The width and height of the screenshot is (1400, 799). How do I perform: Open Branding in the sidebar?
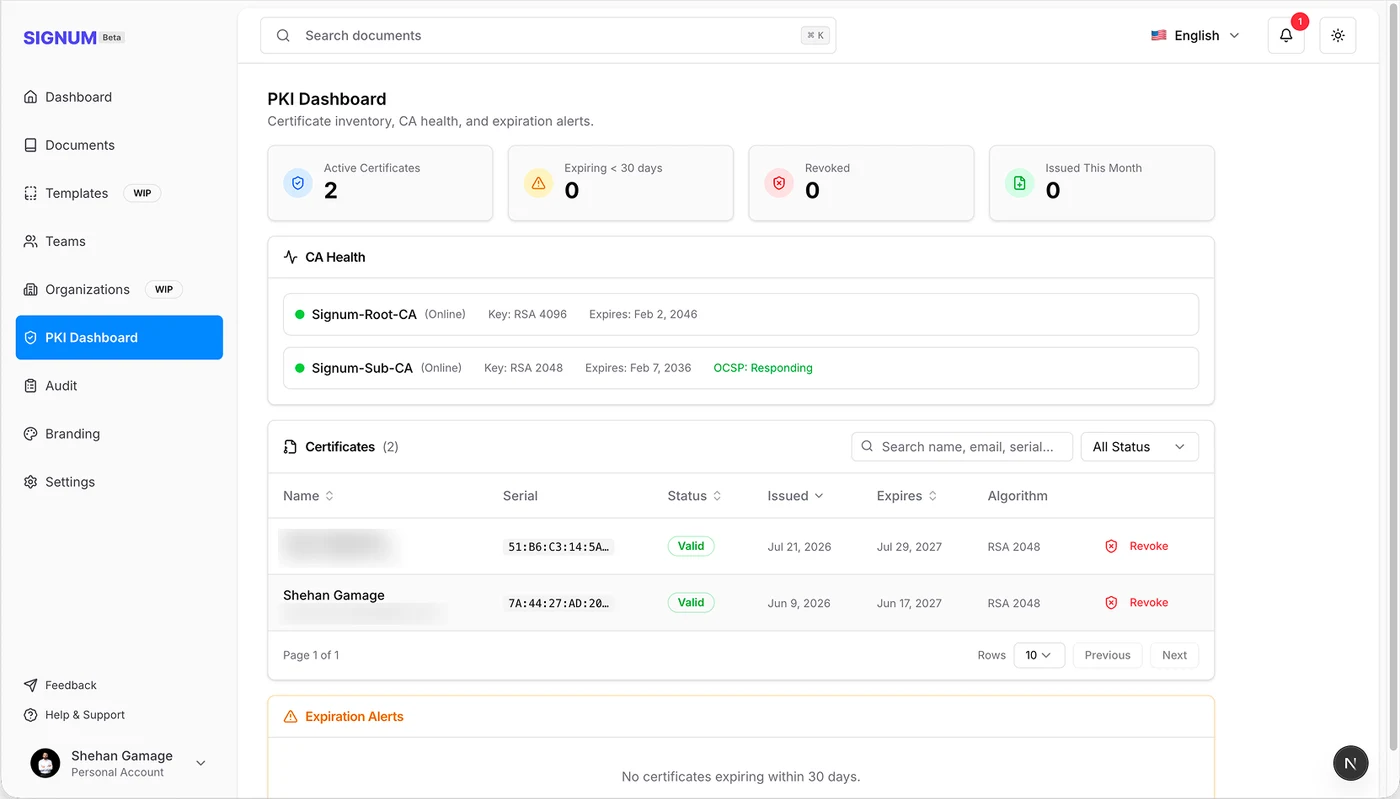119,434
